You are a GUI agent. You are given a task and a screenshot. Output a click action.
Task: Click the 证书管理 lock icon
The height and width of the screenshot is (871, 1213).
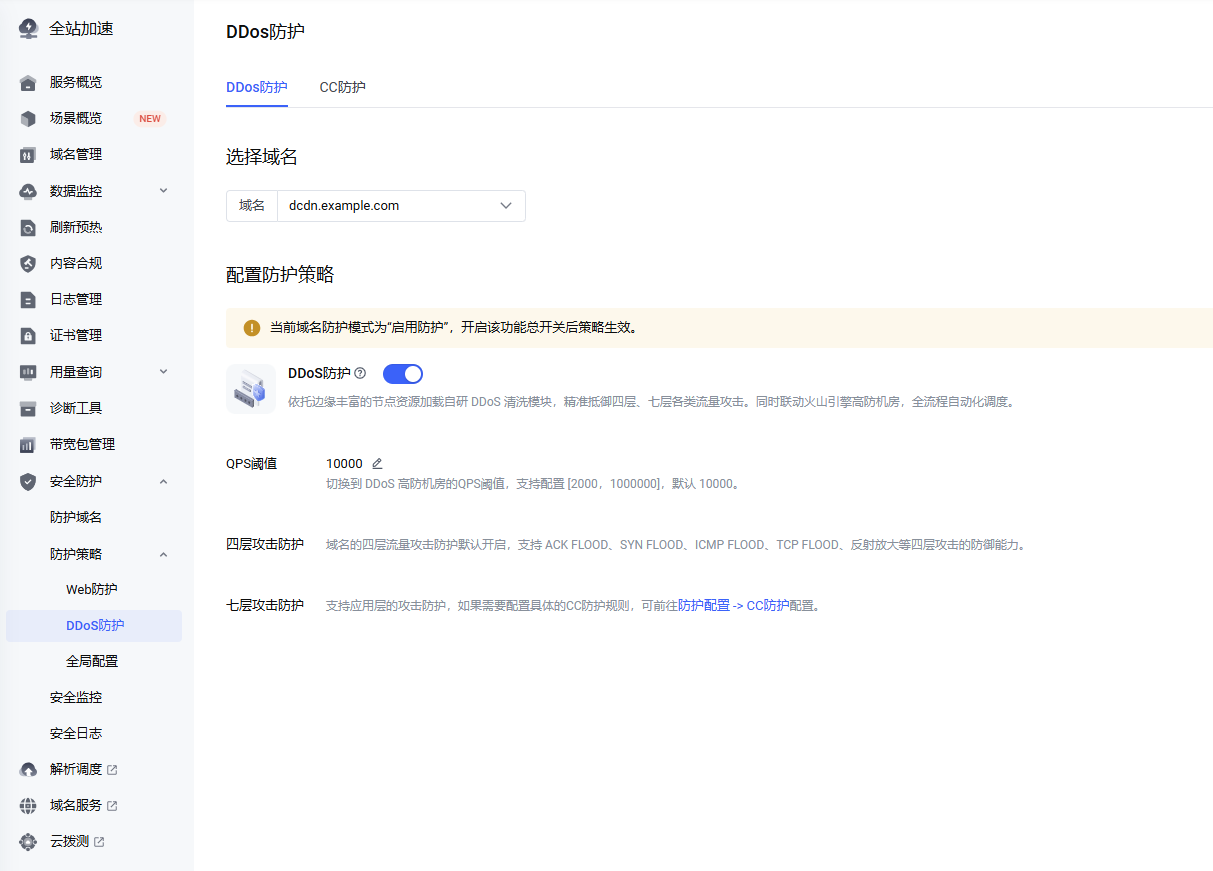[28, 335]
